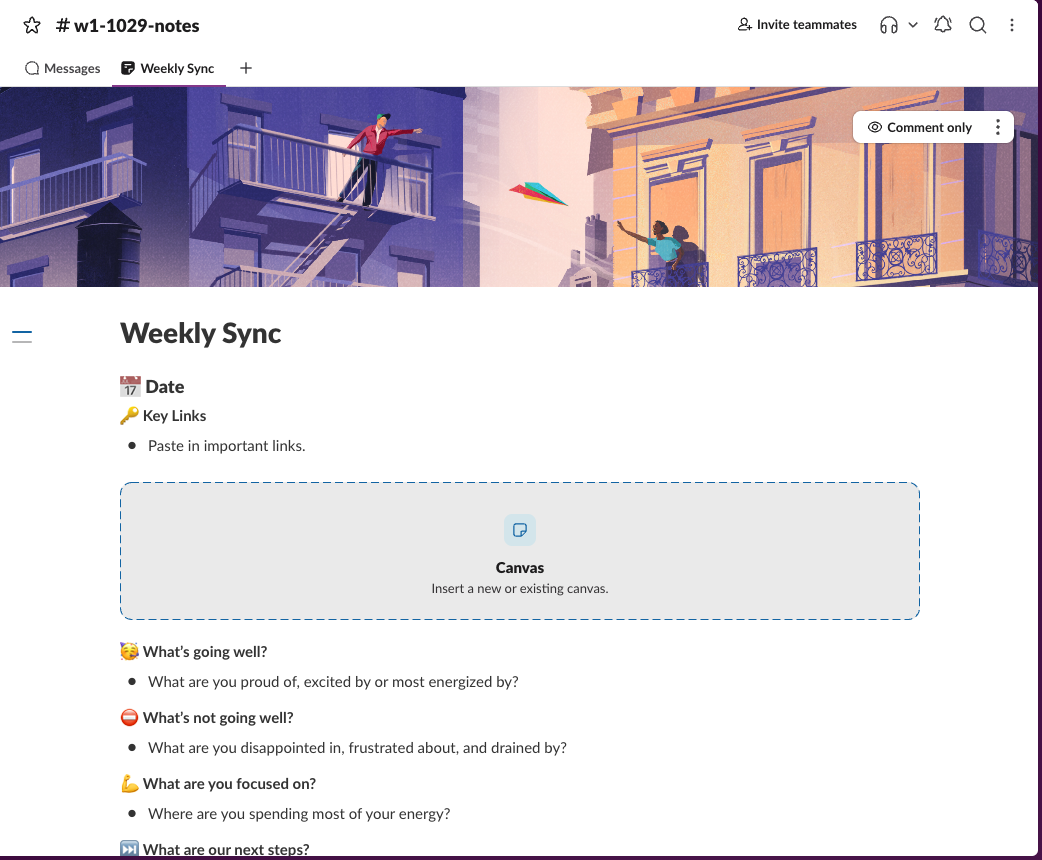Click the What are our next steps? heading

(x=226, y=849)
